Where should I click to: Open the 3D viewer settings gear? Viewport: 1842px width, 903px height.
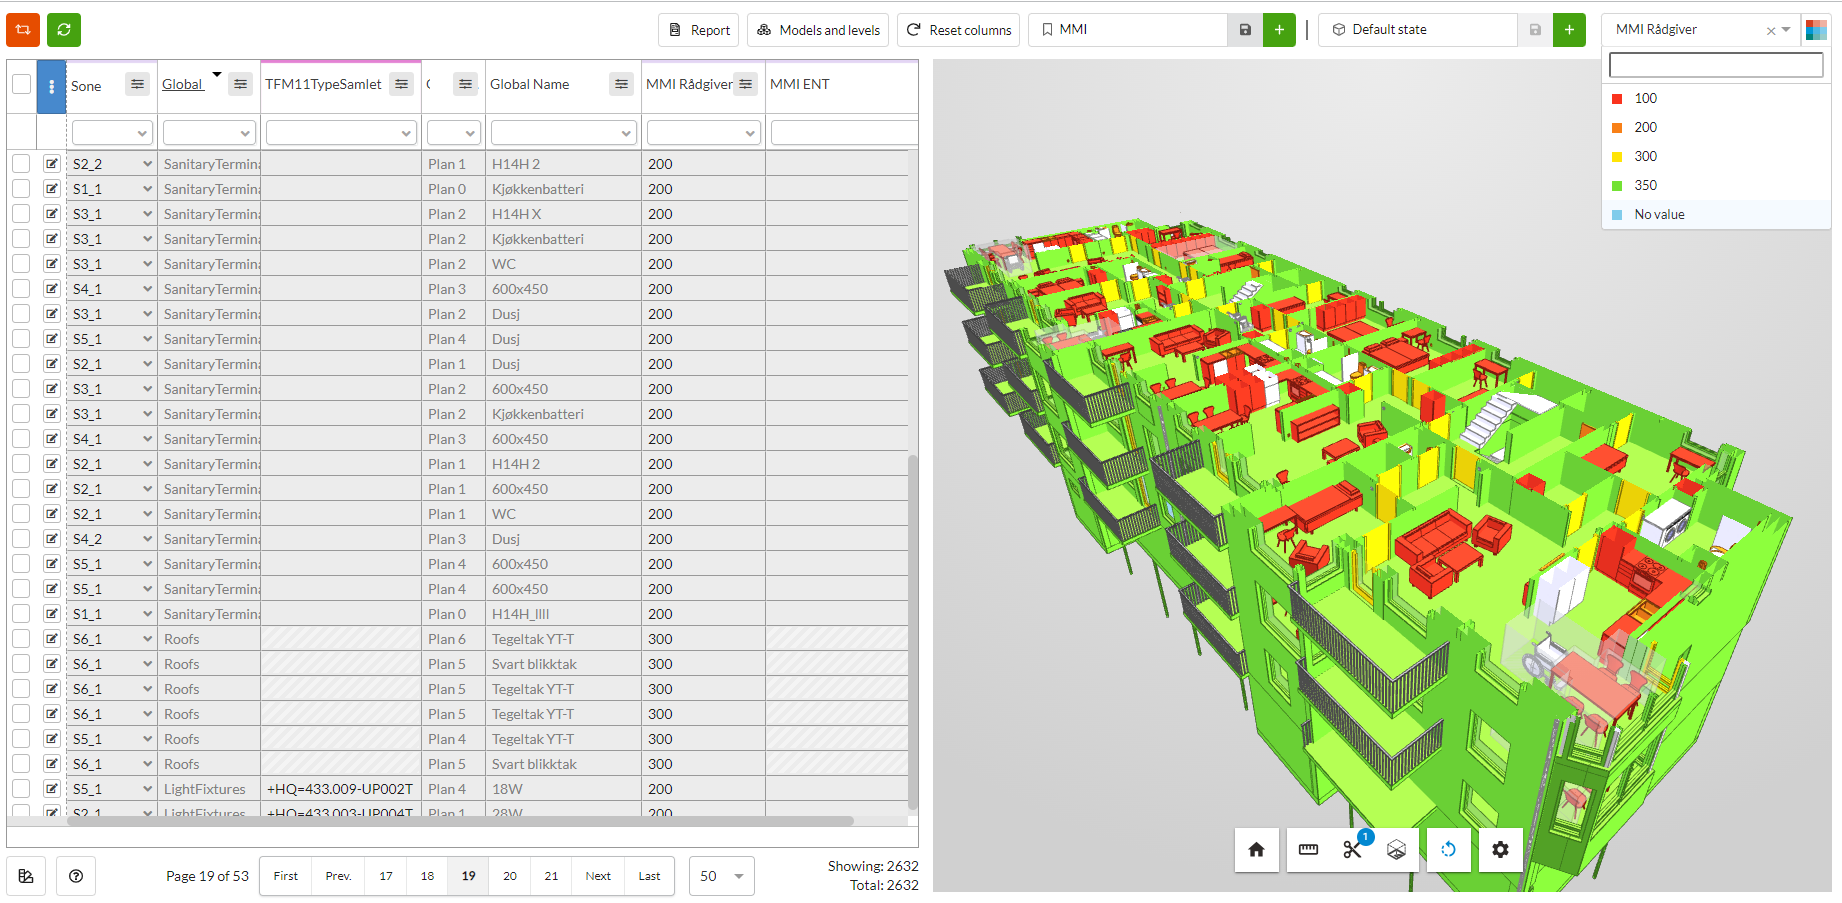[x=1500, y=850]
